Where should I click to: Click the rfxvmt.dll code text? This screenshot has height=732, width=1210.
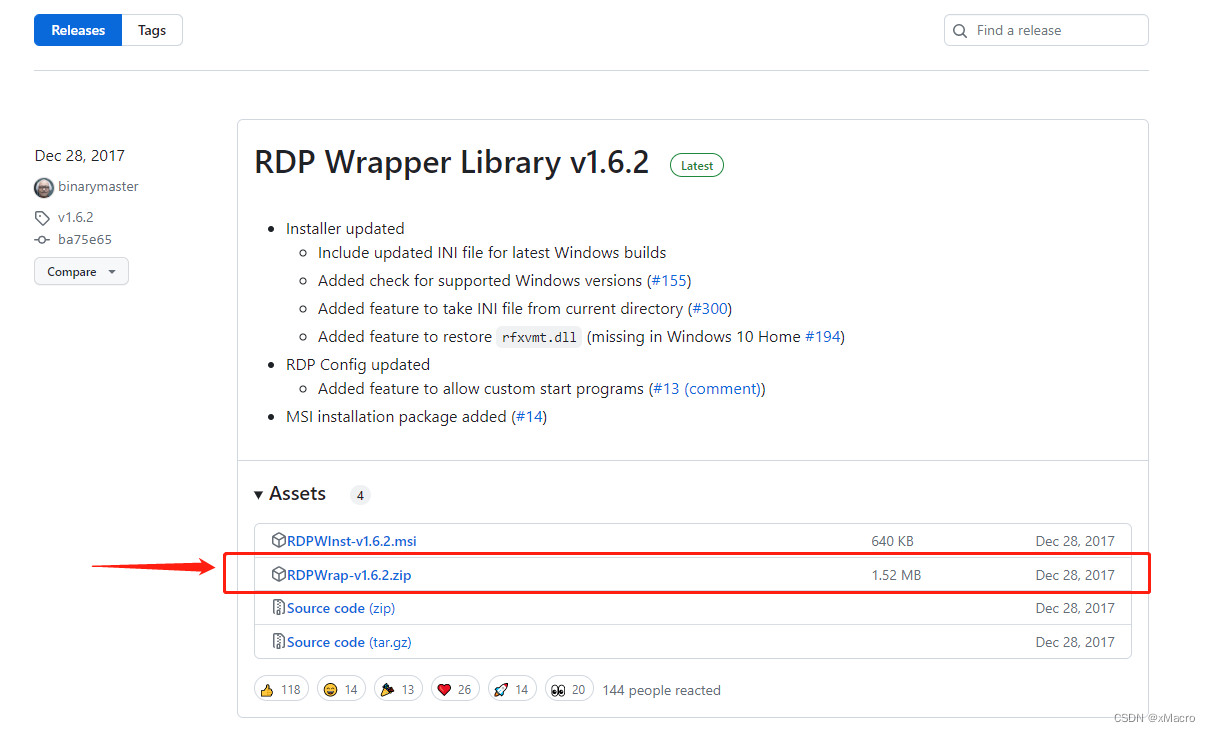(x=539, y=337)
